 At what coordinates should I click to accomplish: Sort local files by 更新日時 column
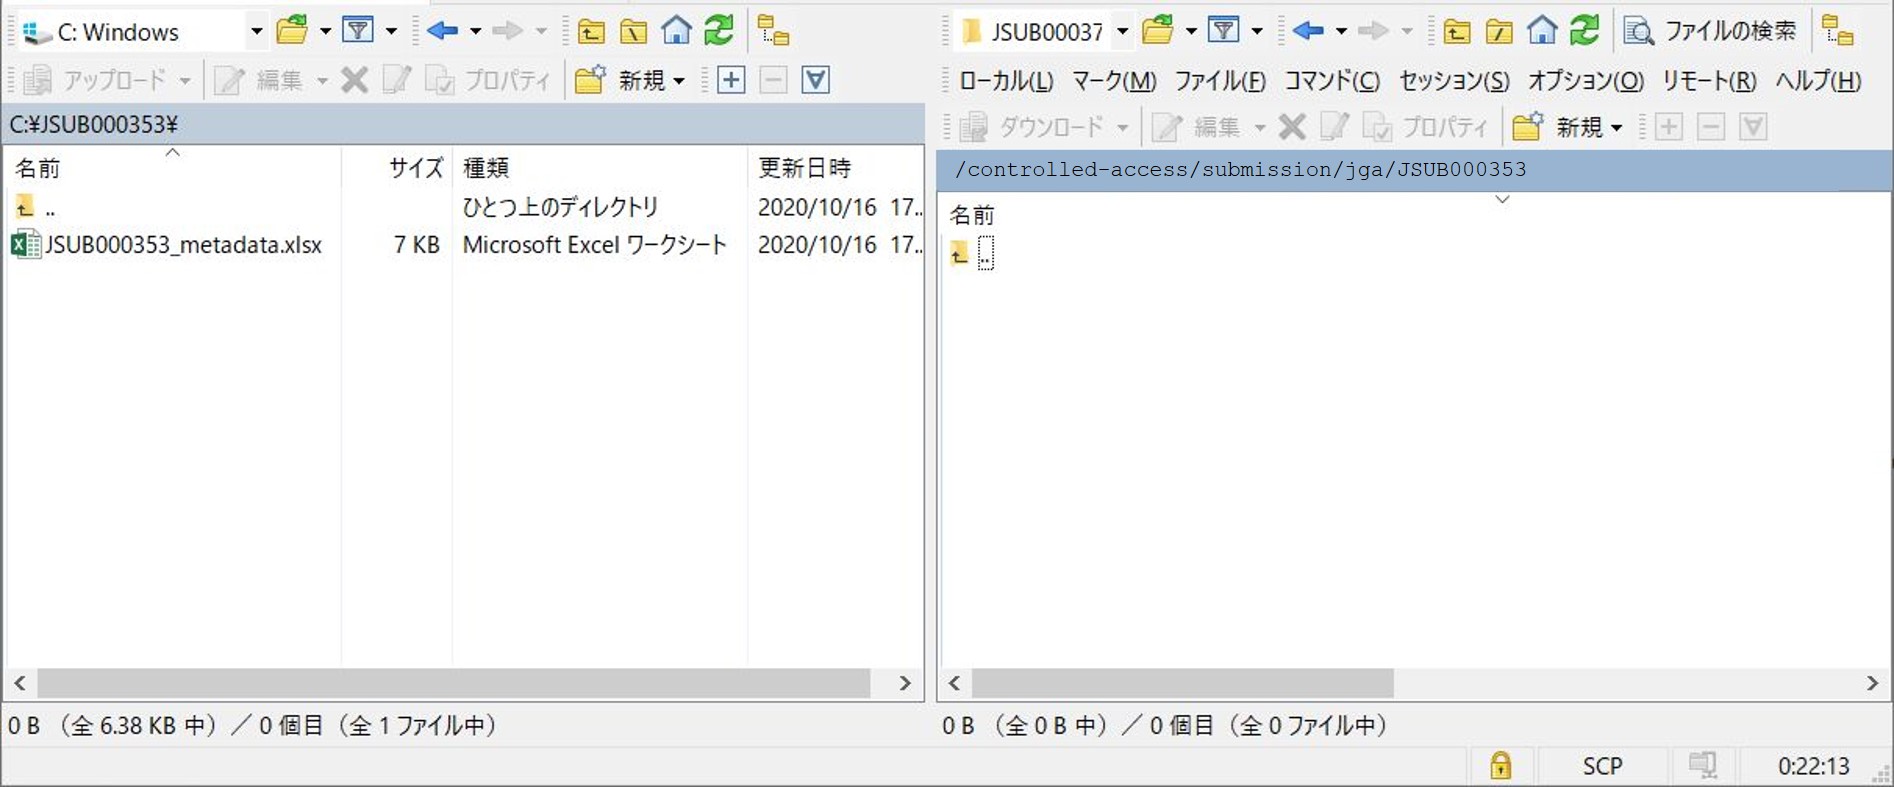tap(804, 167)
